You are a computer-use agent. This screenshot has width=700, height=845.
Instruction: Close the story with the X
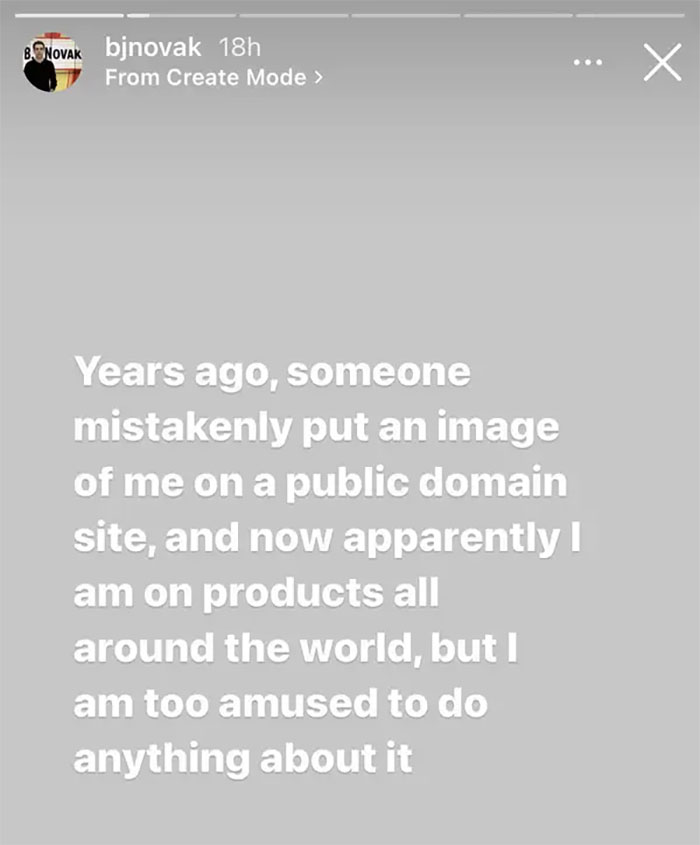661,62
